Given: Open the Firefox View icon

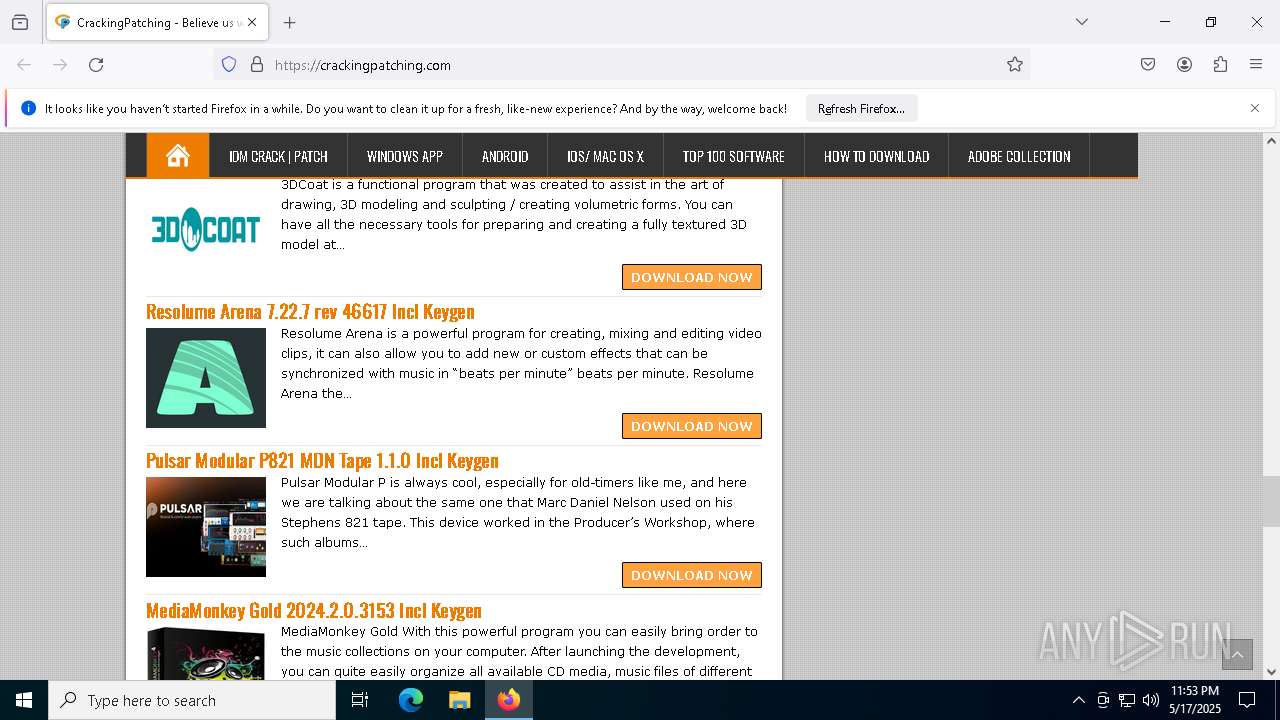Looking at the screenshot, I should tap(20, 22).
